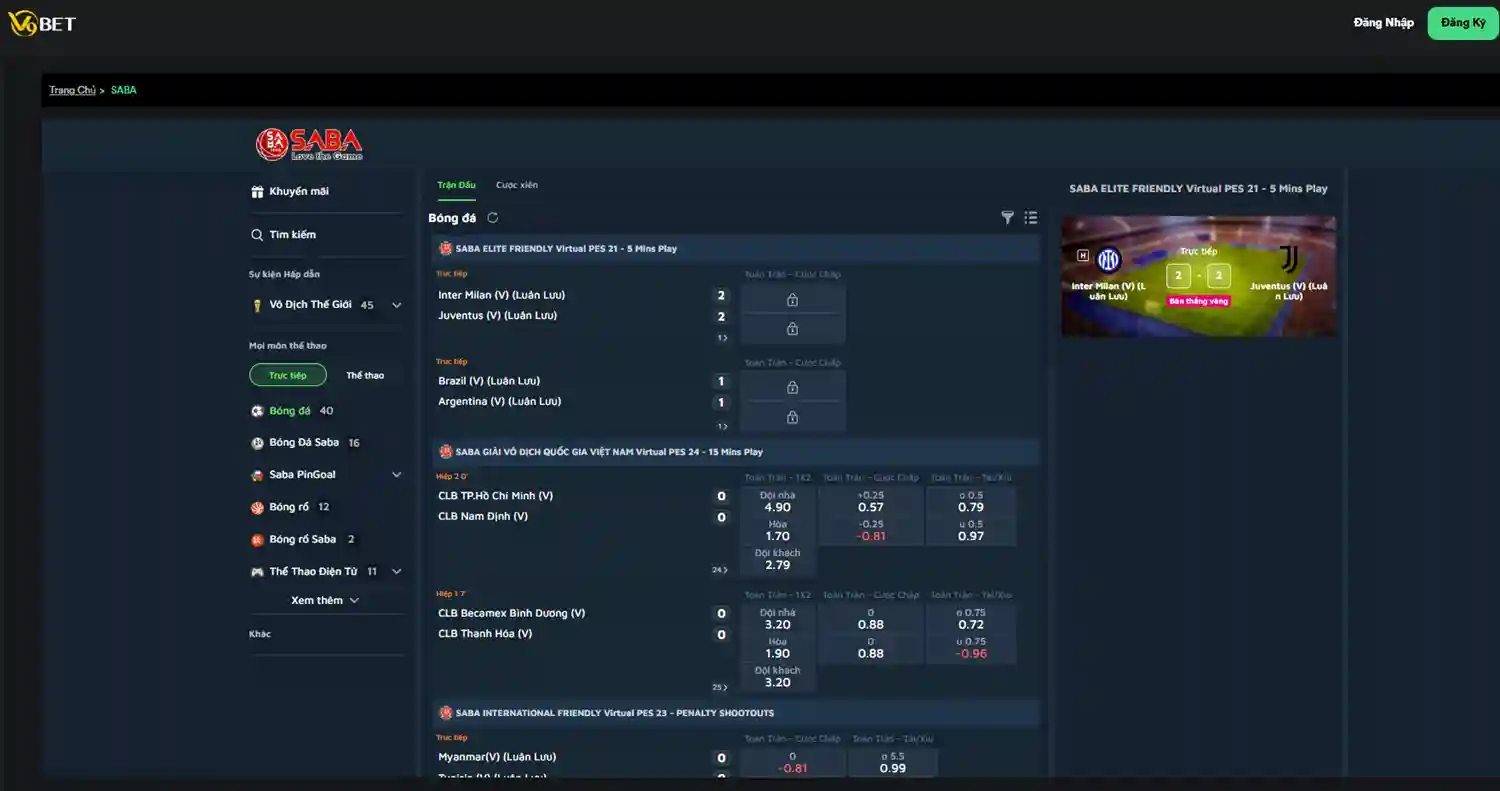Click a locked odds padlock for Inter Milan
The width and height of the screenshot is (1500, 791).
coord(791,298)
